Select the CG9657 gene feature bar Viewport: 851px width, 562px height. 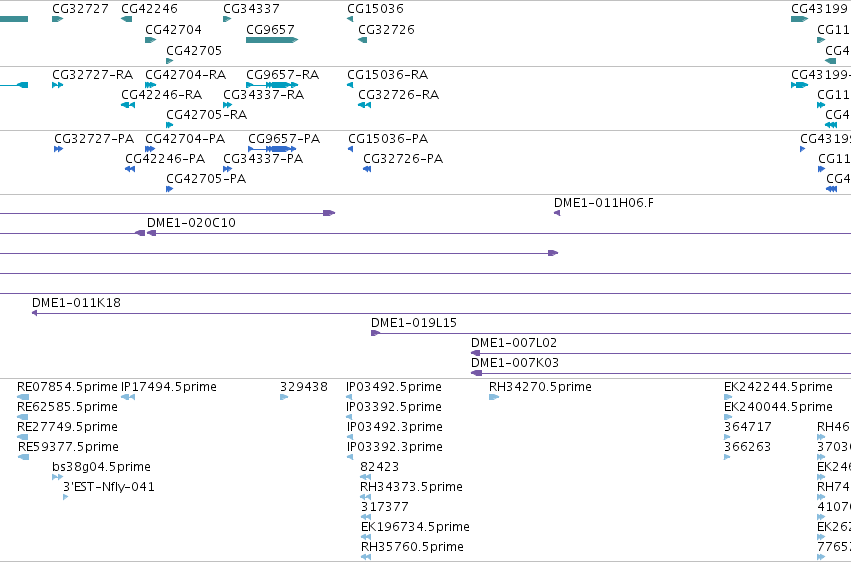[x=272, y=40]
